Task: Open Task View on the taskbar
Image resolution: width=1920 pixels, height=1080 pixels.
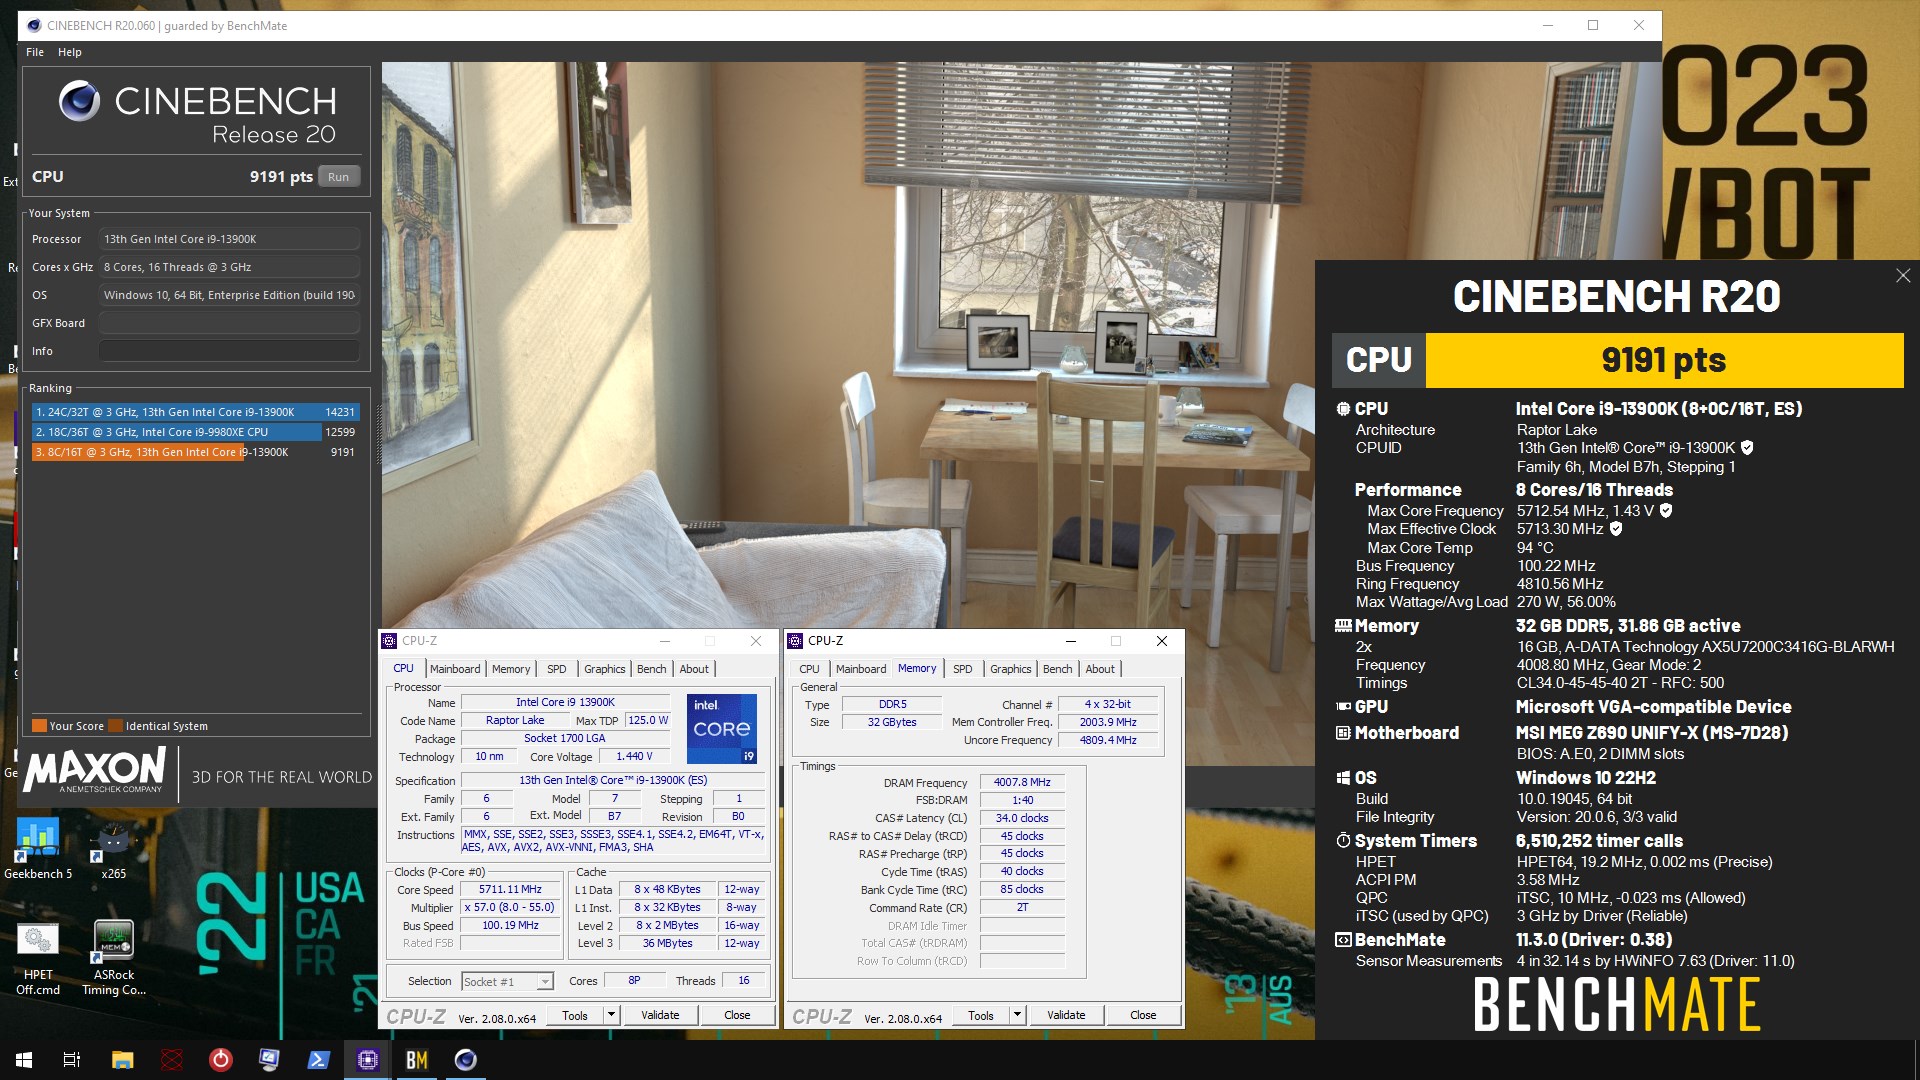Action: (x=72, y=1060)
